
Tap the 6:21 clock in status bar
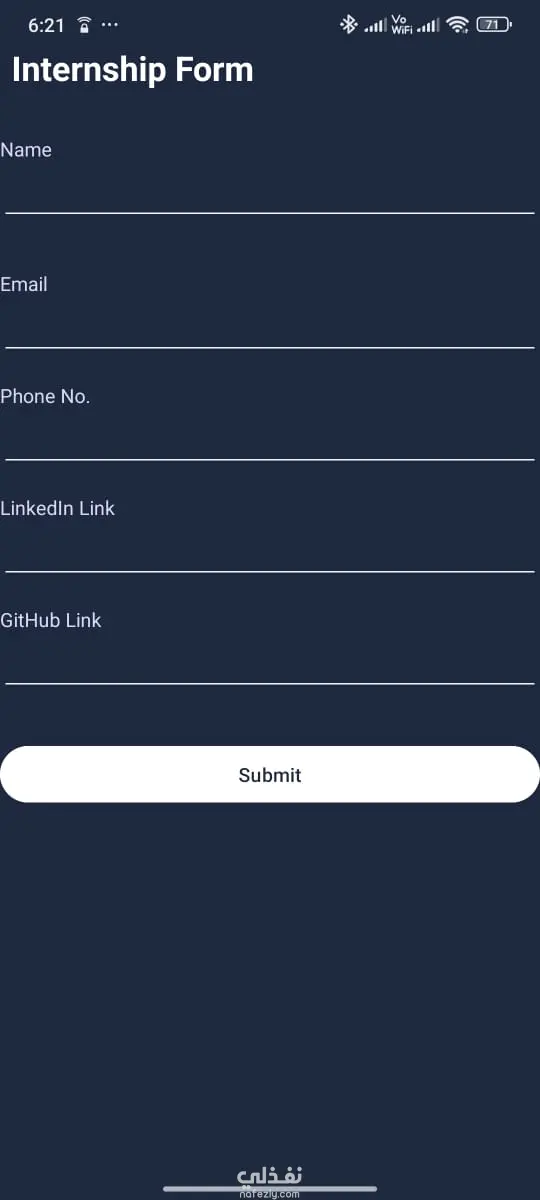(46, 26)
